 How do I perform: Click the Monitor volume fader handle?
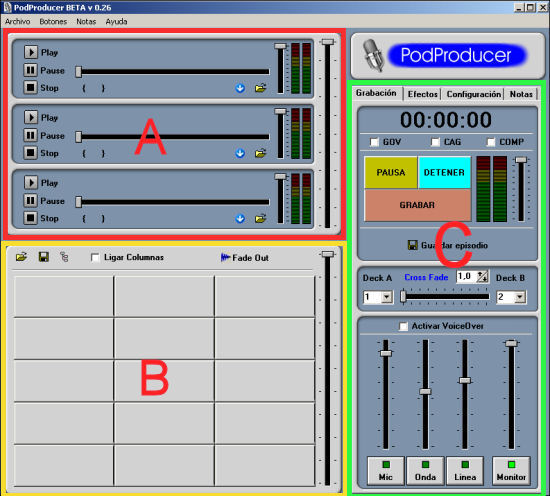(x=511, y=343)
